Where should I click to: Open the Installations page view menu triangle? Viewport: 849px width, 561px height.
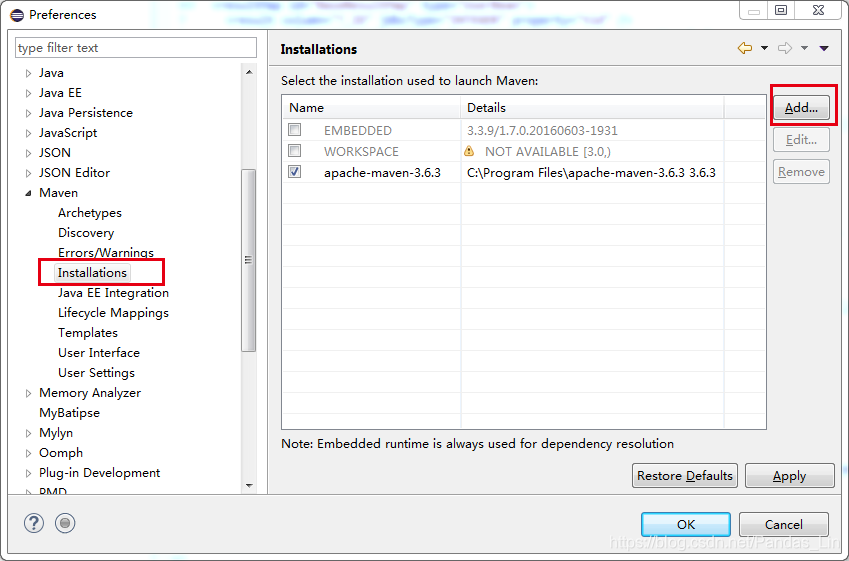(x=824, y=48)
